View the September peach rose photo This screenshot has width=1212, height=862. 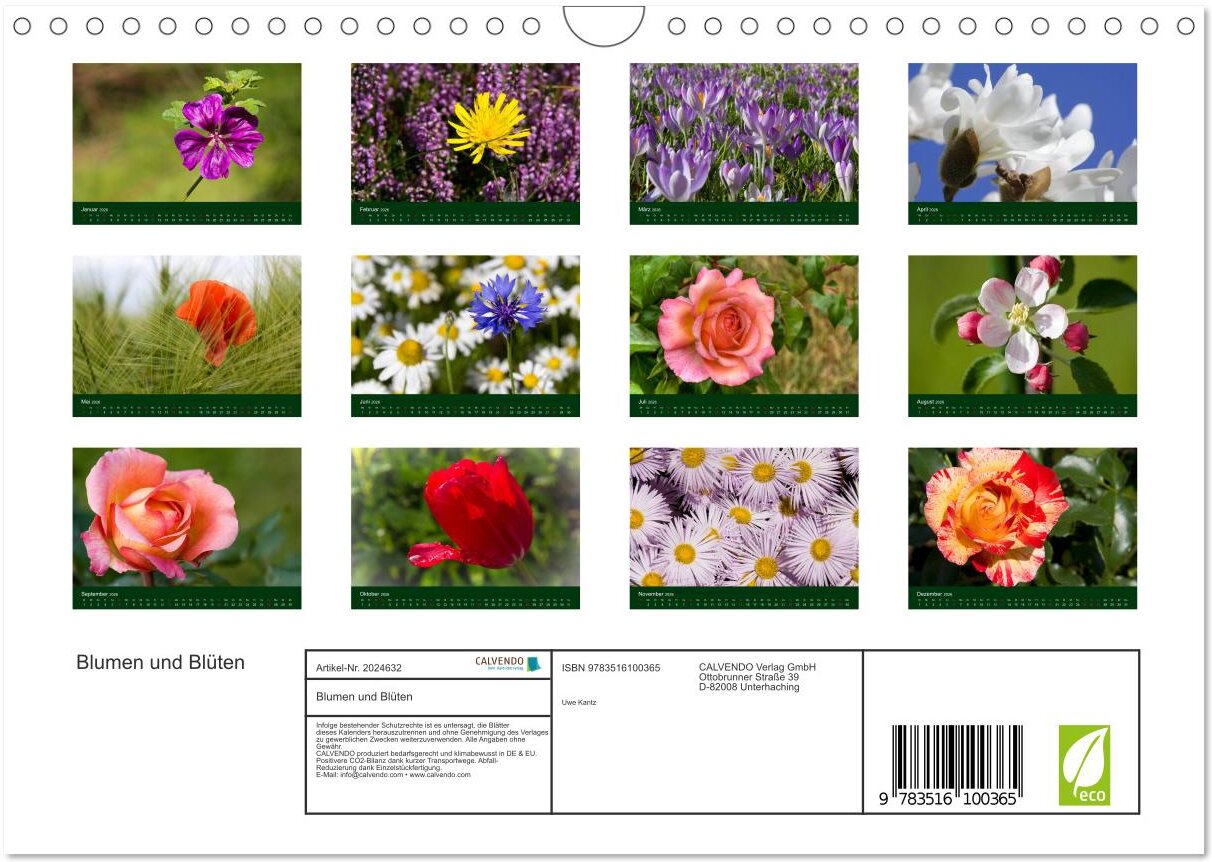tap(187, 517)
